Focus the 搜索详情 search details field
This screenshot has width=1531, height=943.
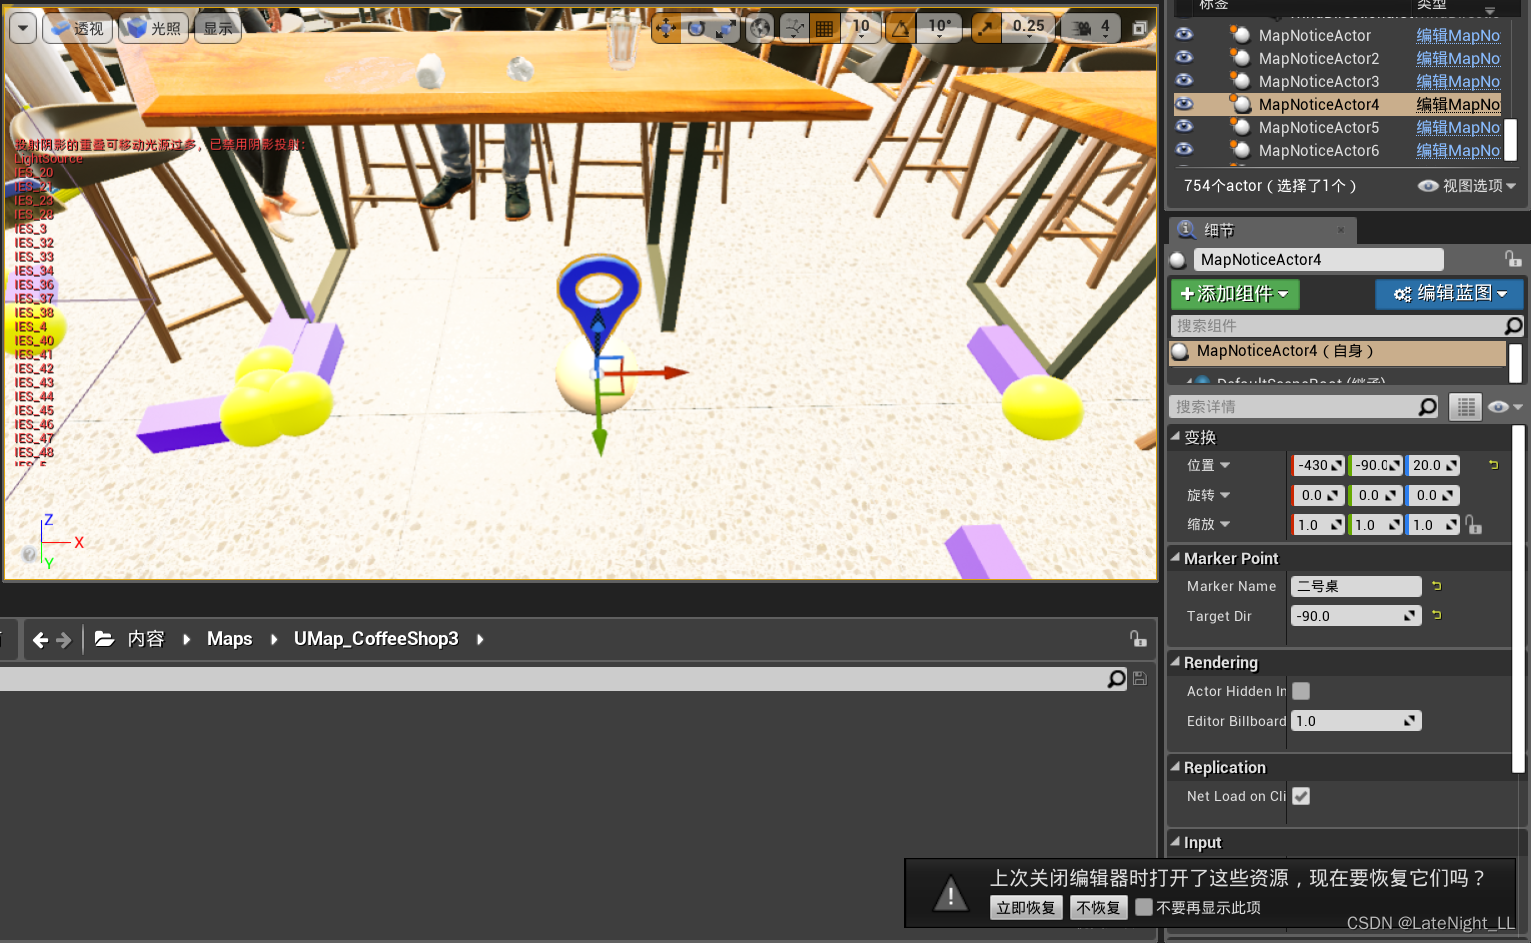(x=1292, y=407)
